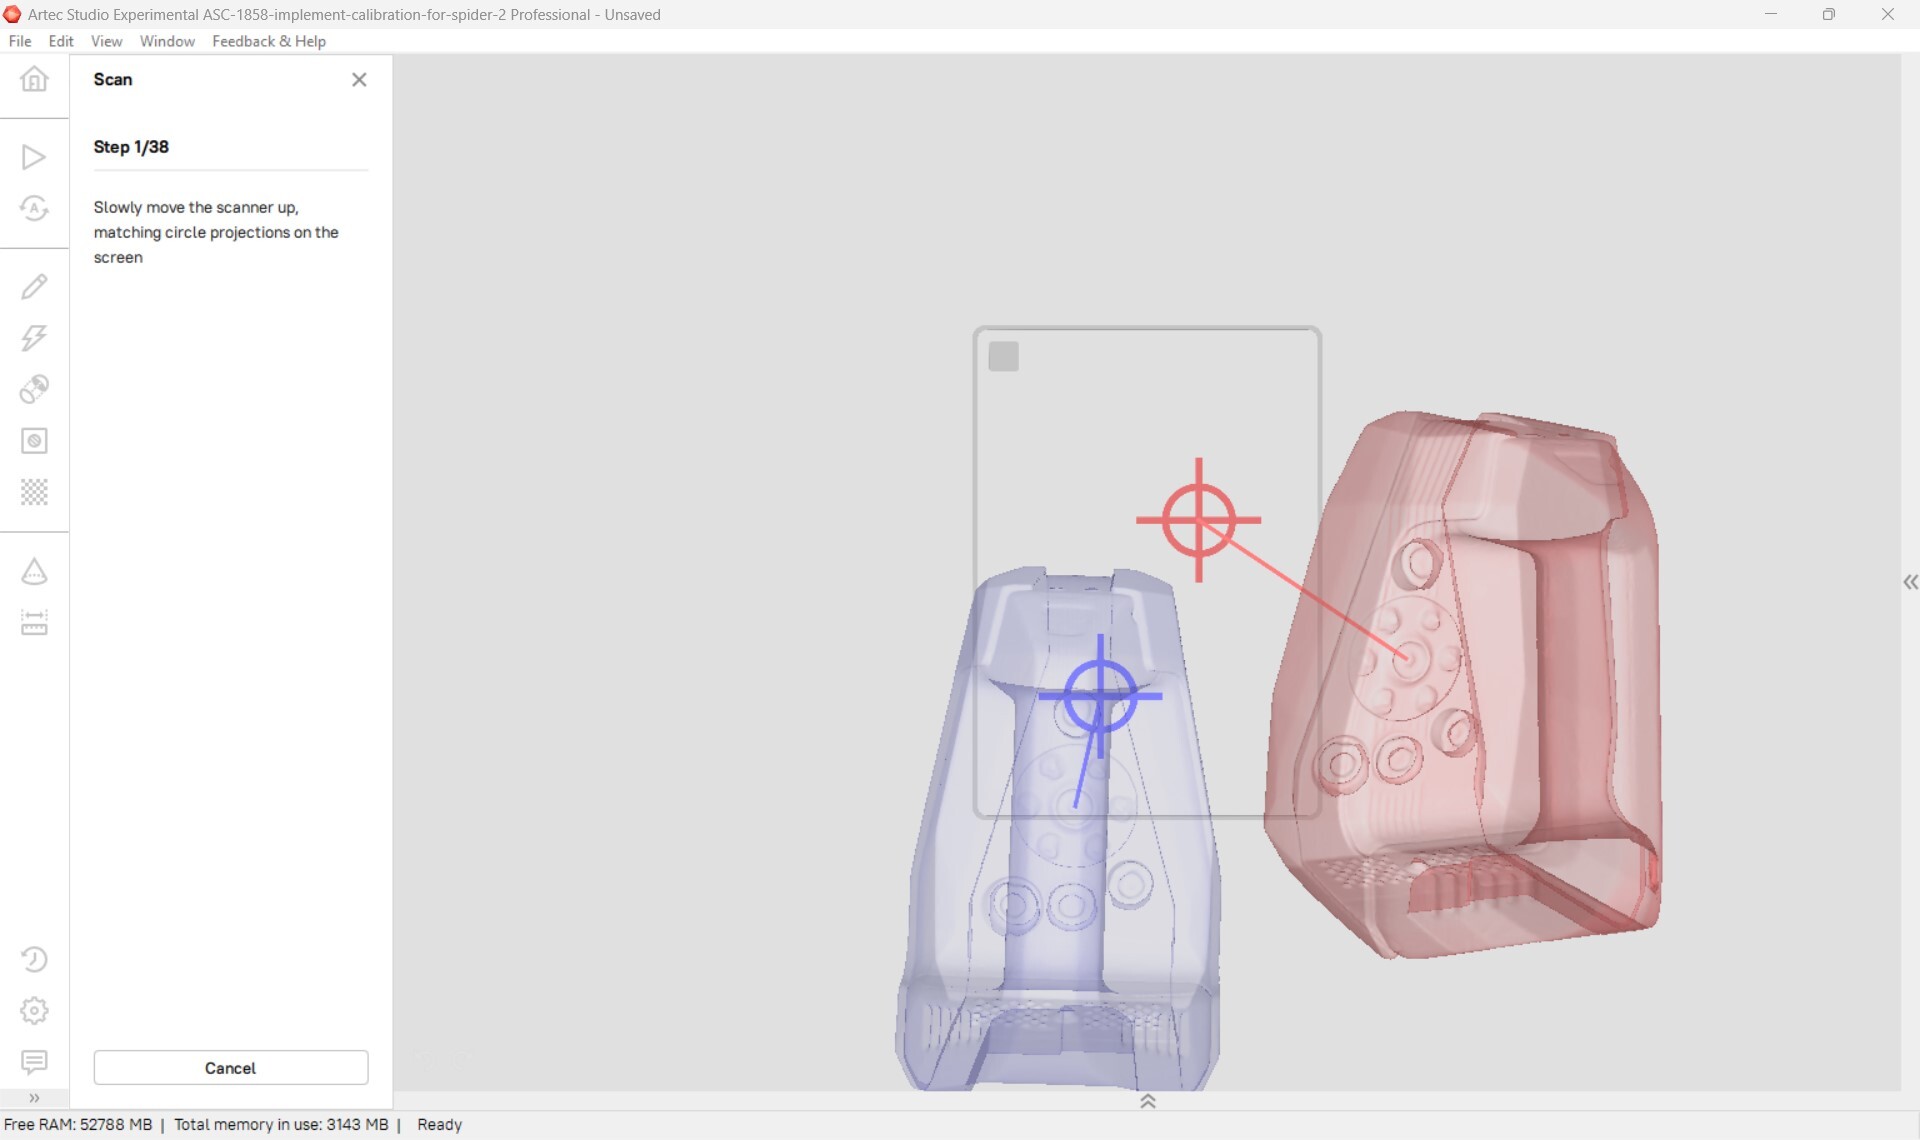Image resolution: width=1920 pixels, height=1140 pixels.
Task: Open the History clock icon
Action: click(x=34, y=959)
